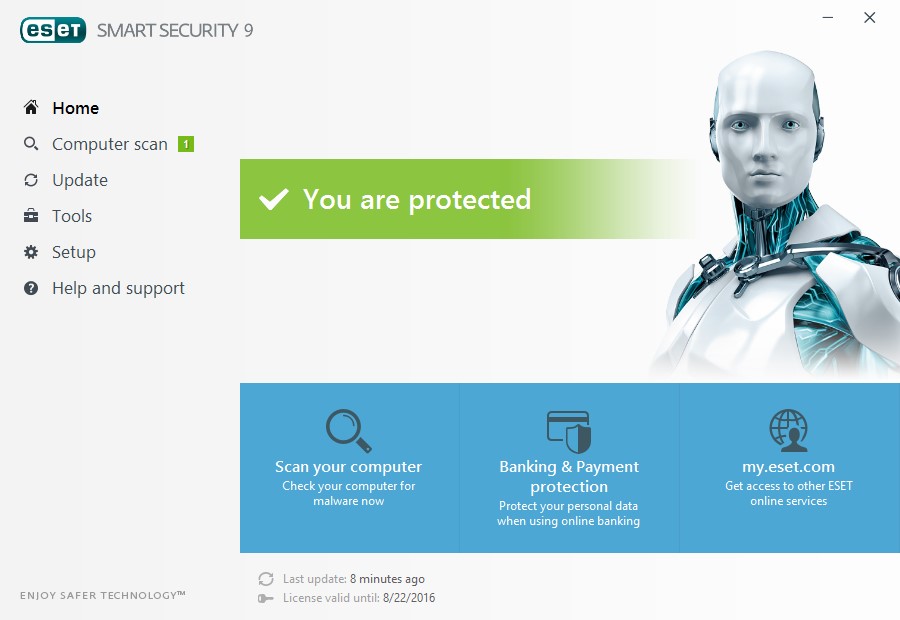Click the Banking card shield icon

tap(569, 431)
